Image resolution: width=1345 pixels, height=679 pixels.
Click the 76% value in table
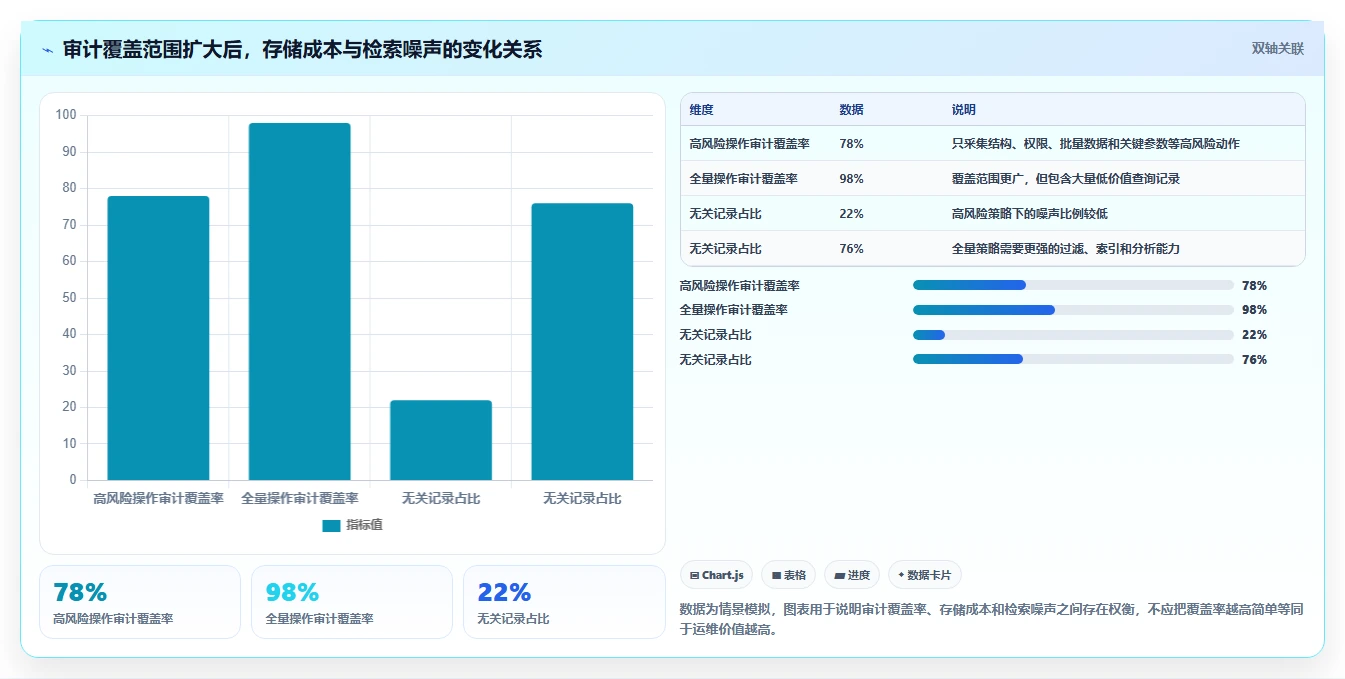(852, 249)
